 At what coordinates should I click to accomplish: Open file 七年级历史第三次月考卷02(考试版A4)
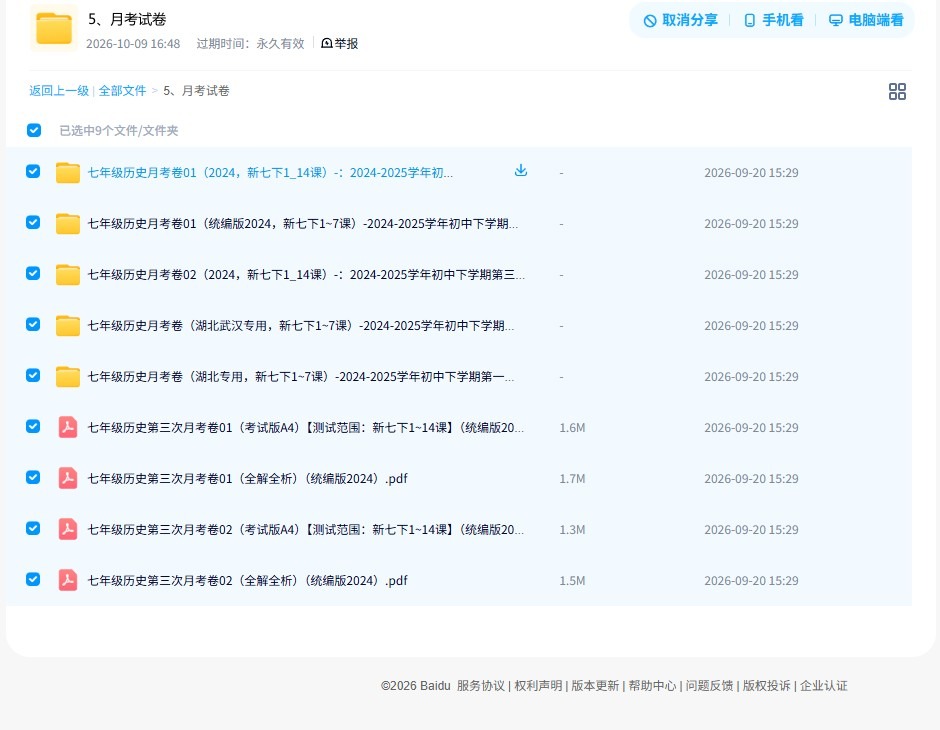[306, 529]
